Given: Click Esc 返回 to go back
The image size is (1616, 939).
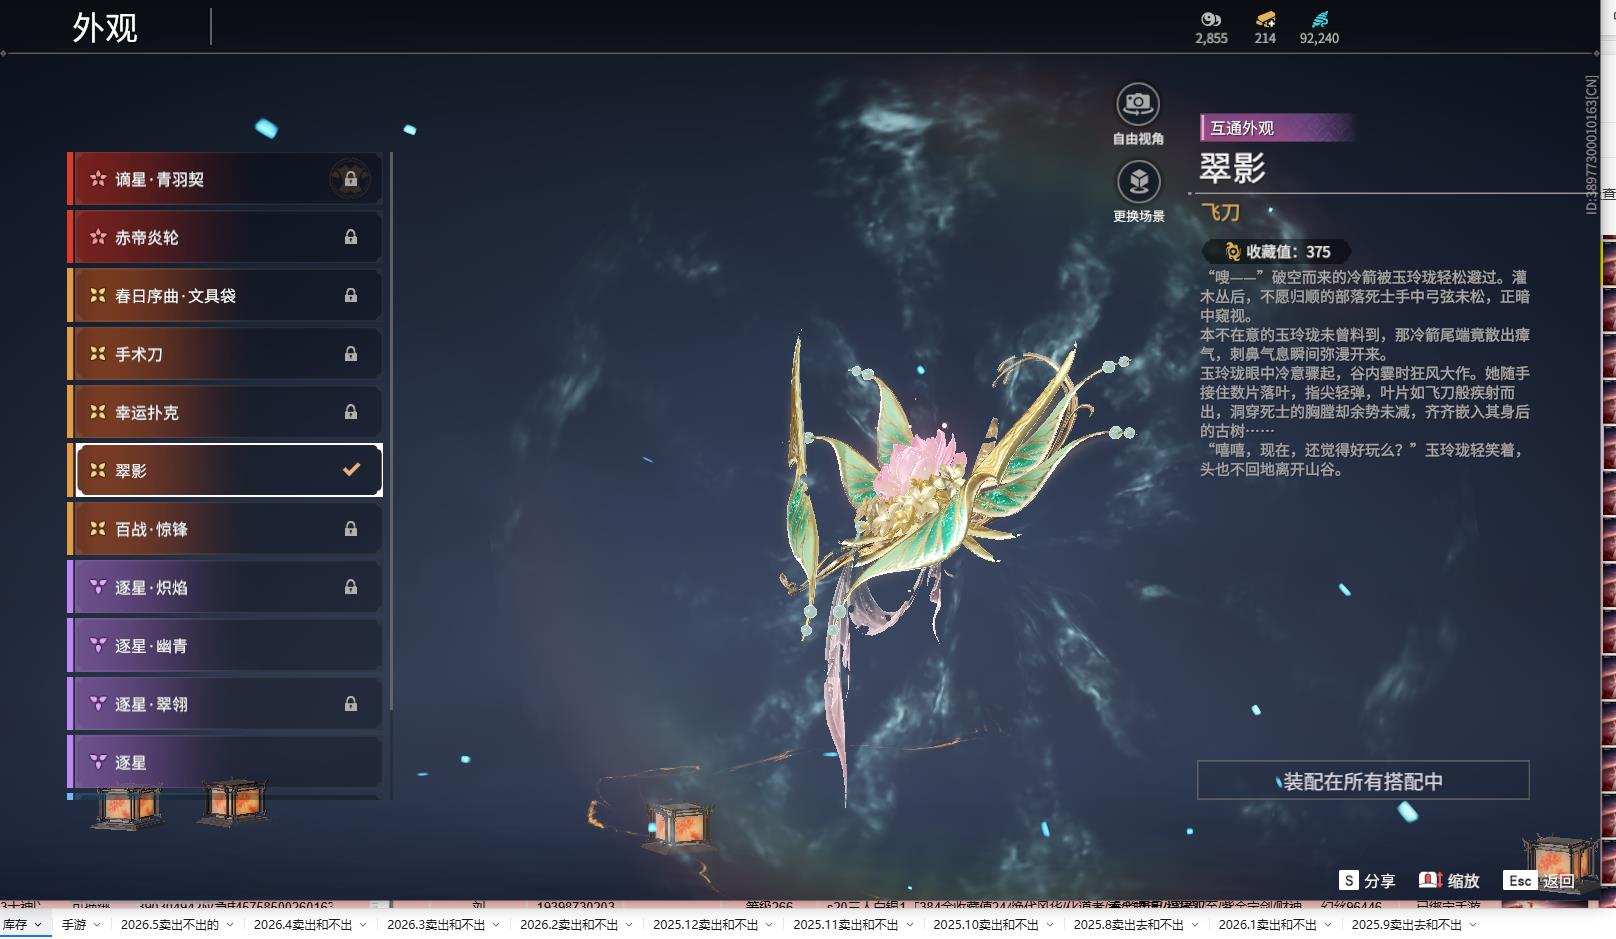Looking at the screenshot, I should 1539,881.
